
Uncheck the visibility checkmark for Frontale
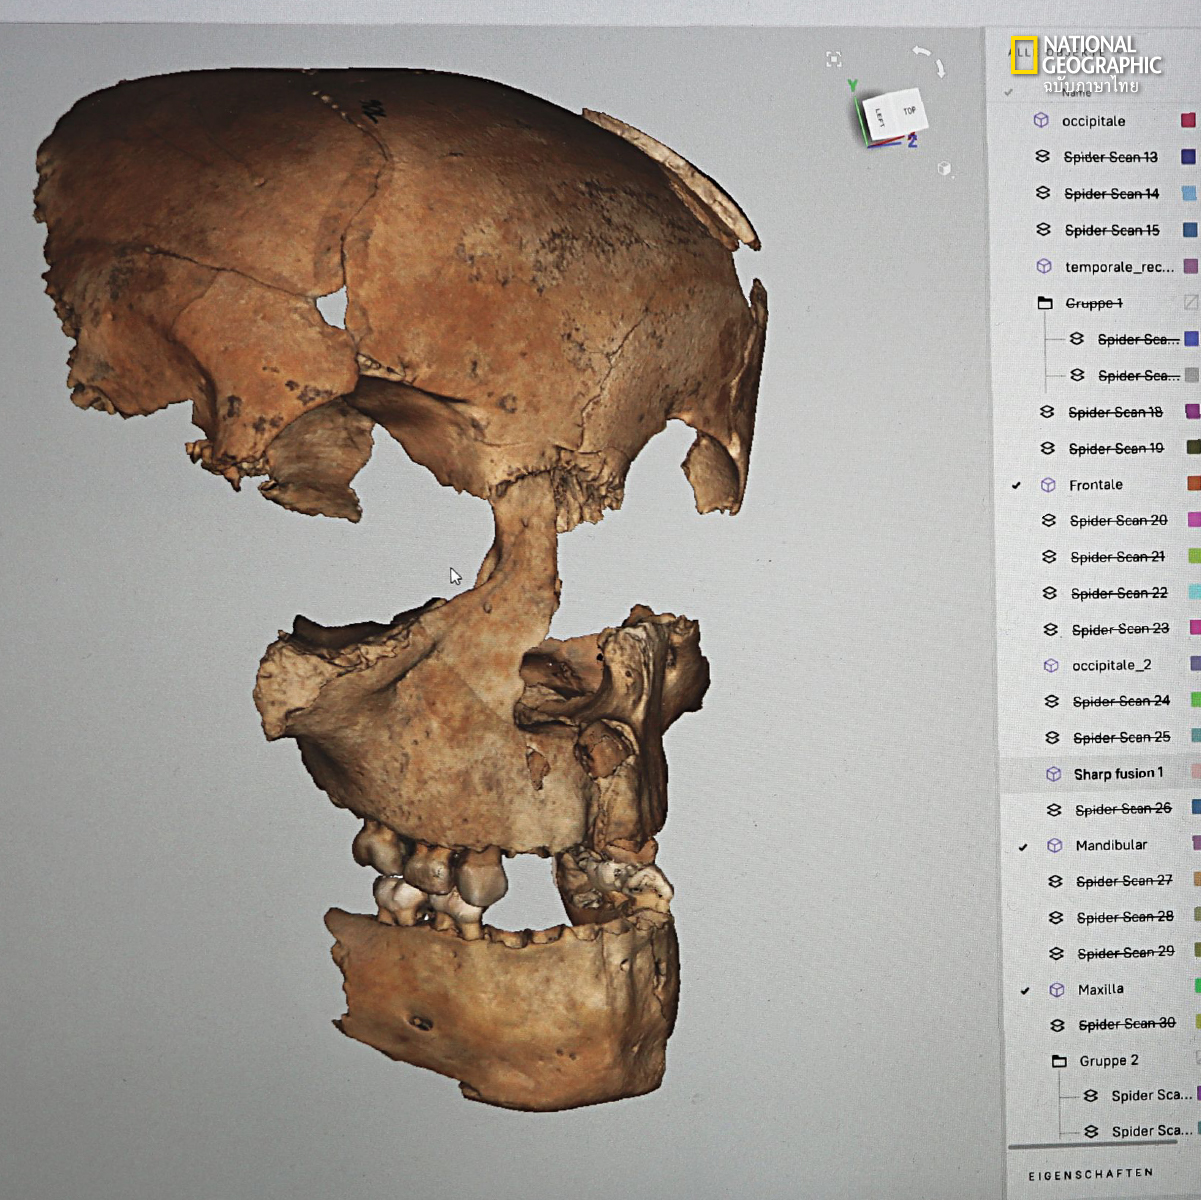tap(1016, 485)
